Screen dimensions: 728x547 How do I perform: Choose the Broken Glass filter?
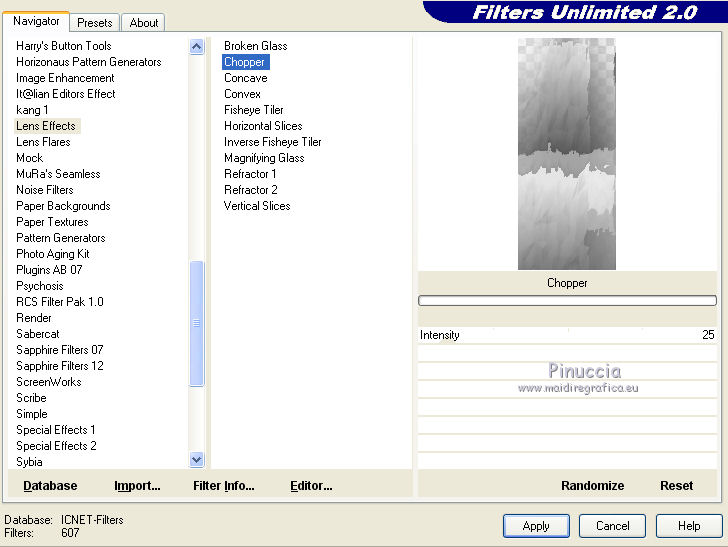click(x=256, y=46)
